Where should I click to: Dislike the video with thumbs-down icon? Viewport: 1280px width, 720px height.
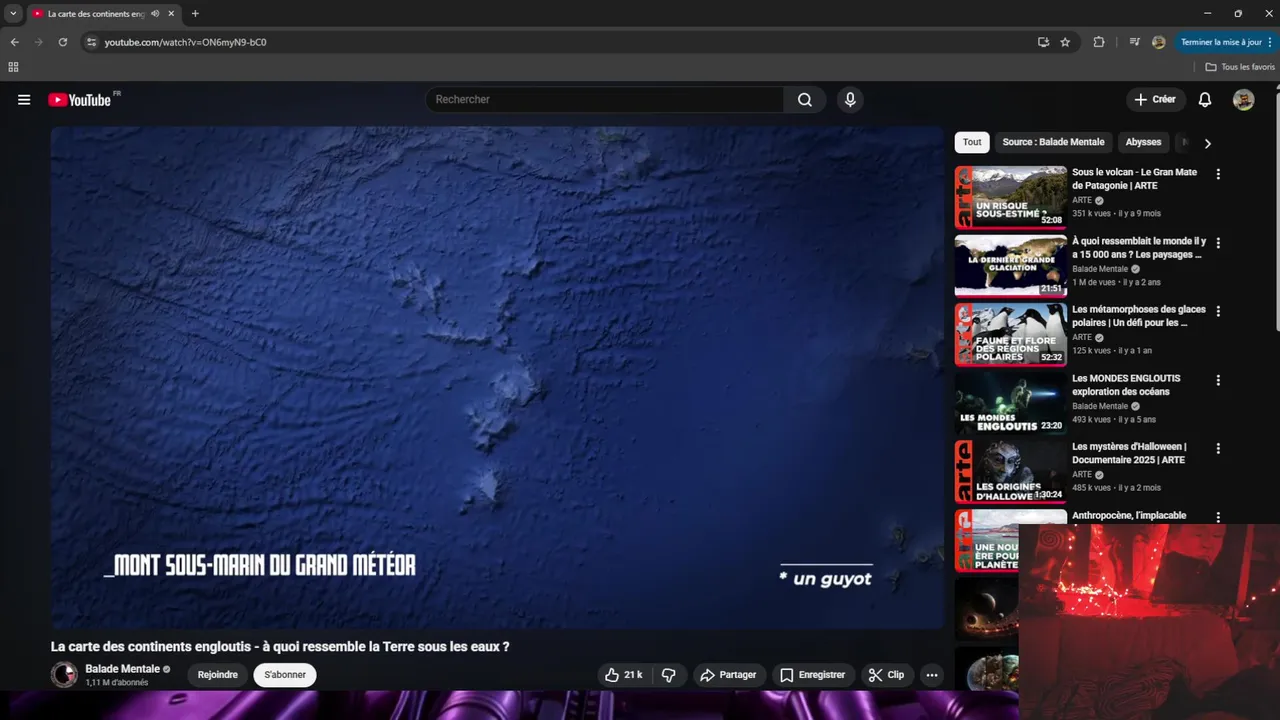(669, 675)
